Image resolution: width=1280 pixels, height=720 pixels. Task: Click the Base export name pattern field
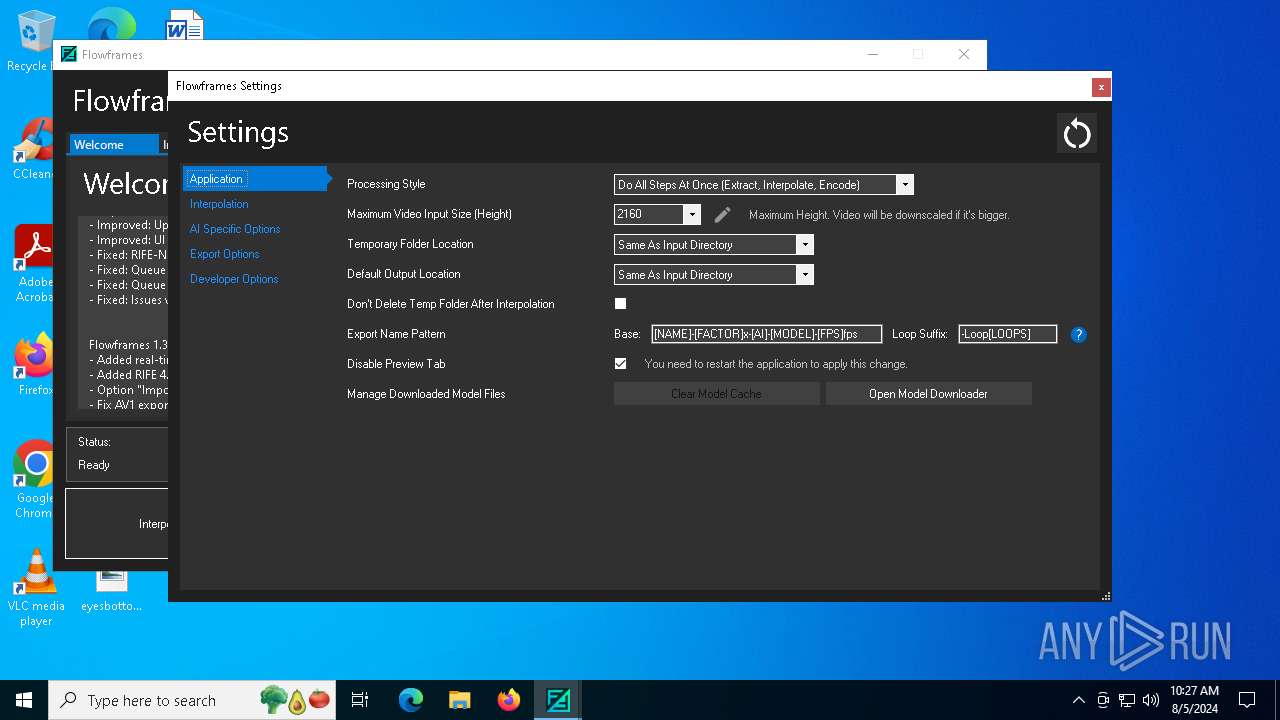tap(766, 334)
